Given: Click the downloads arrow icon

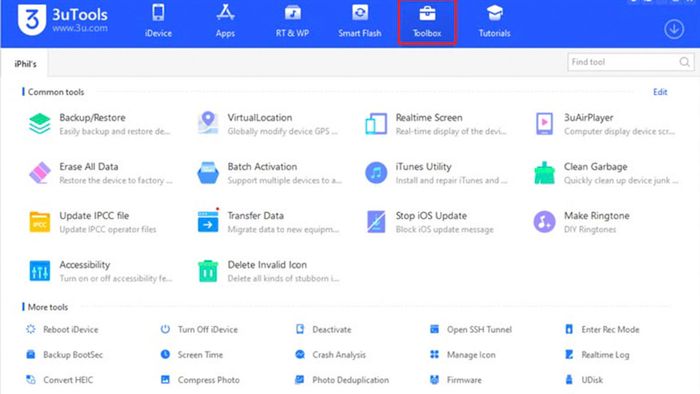Looking at the screenshot, I should (x=674, y=29).
